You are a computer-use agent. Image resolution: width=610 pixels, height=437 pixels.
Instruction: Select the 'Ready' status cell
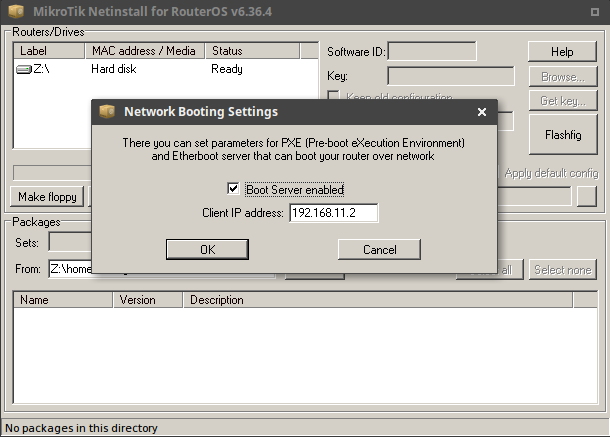(x=227, y=69)
